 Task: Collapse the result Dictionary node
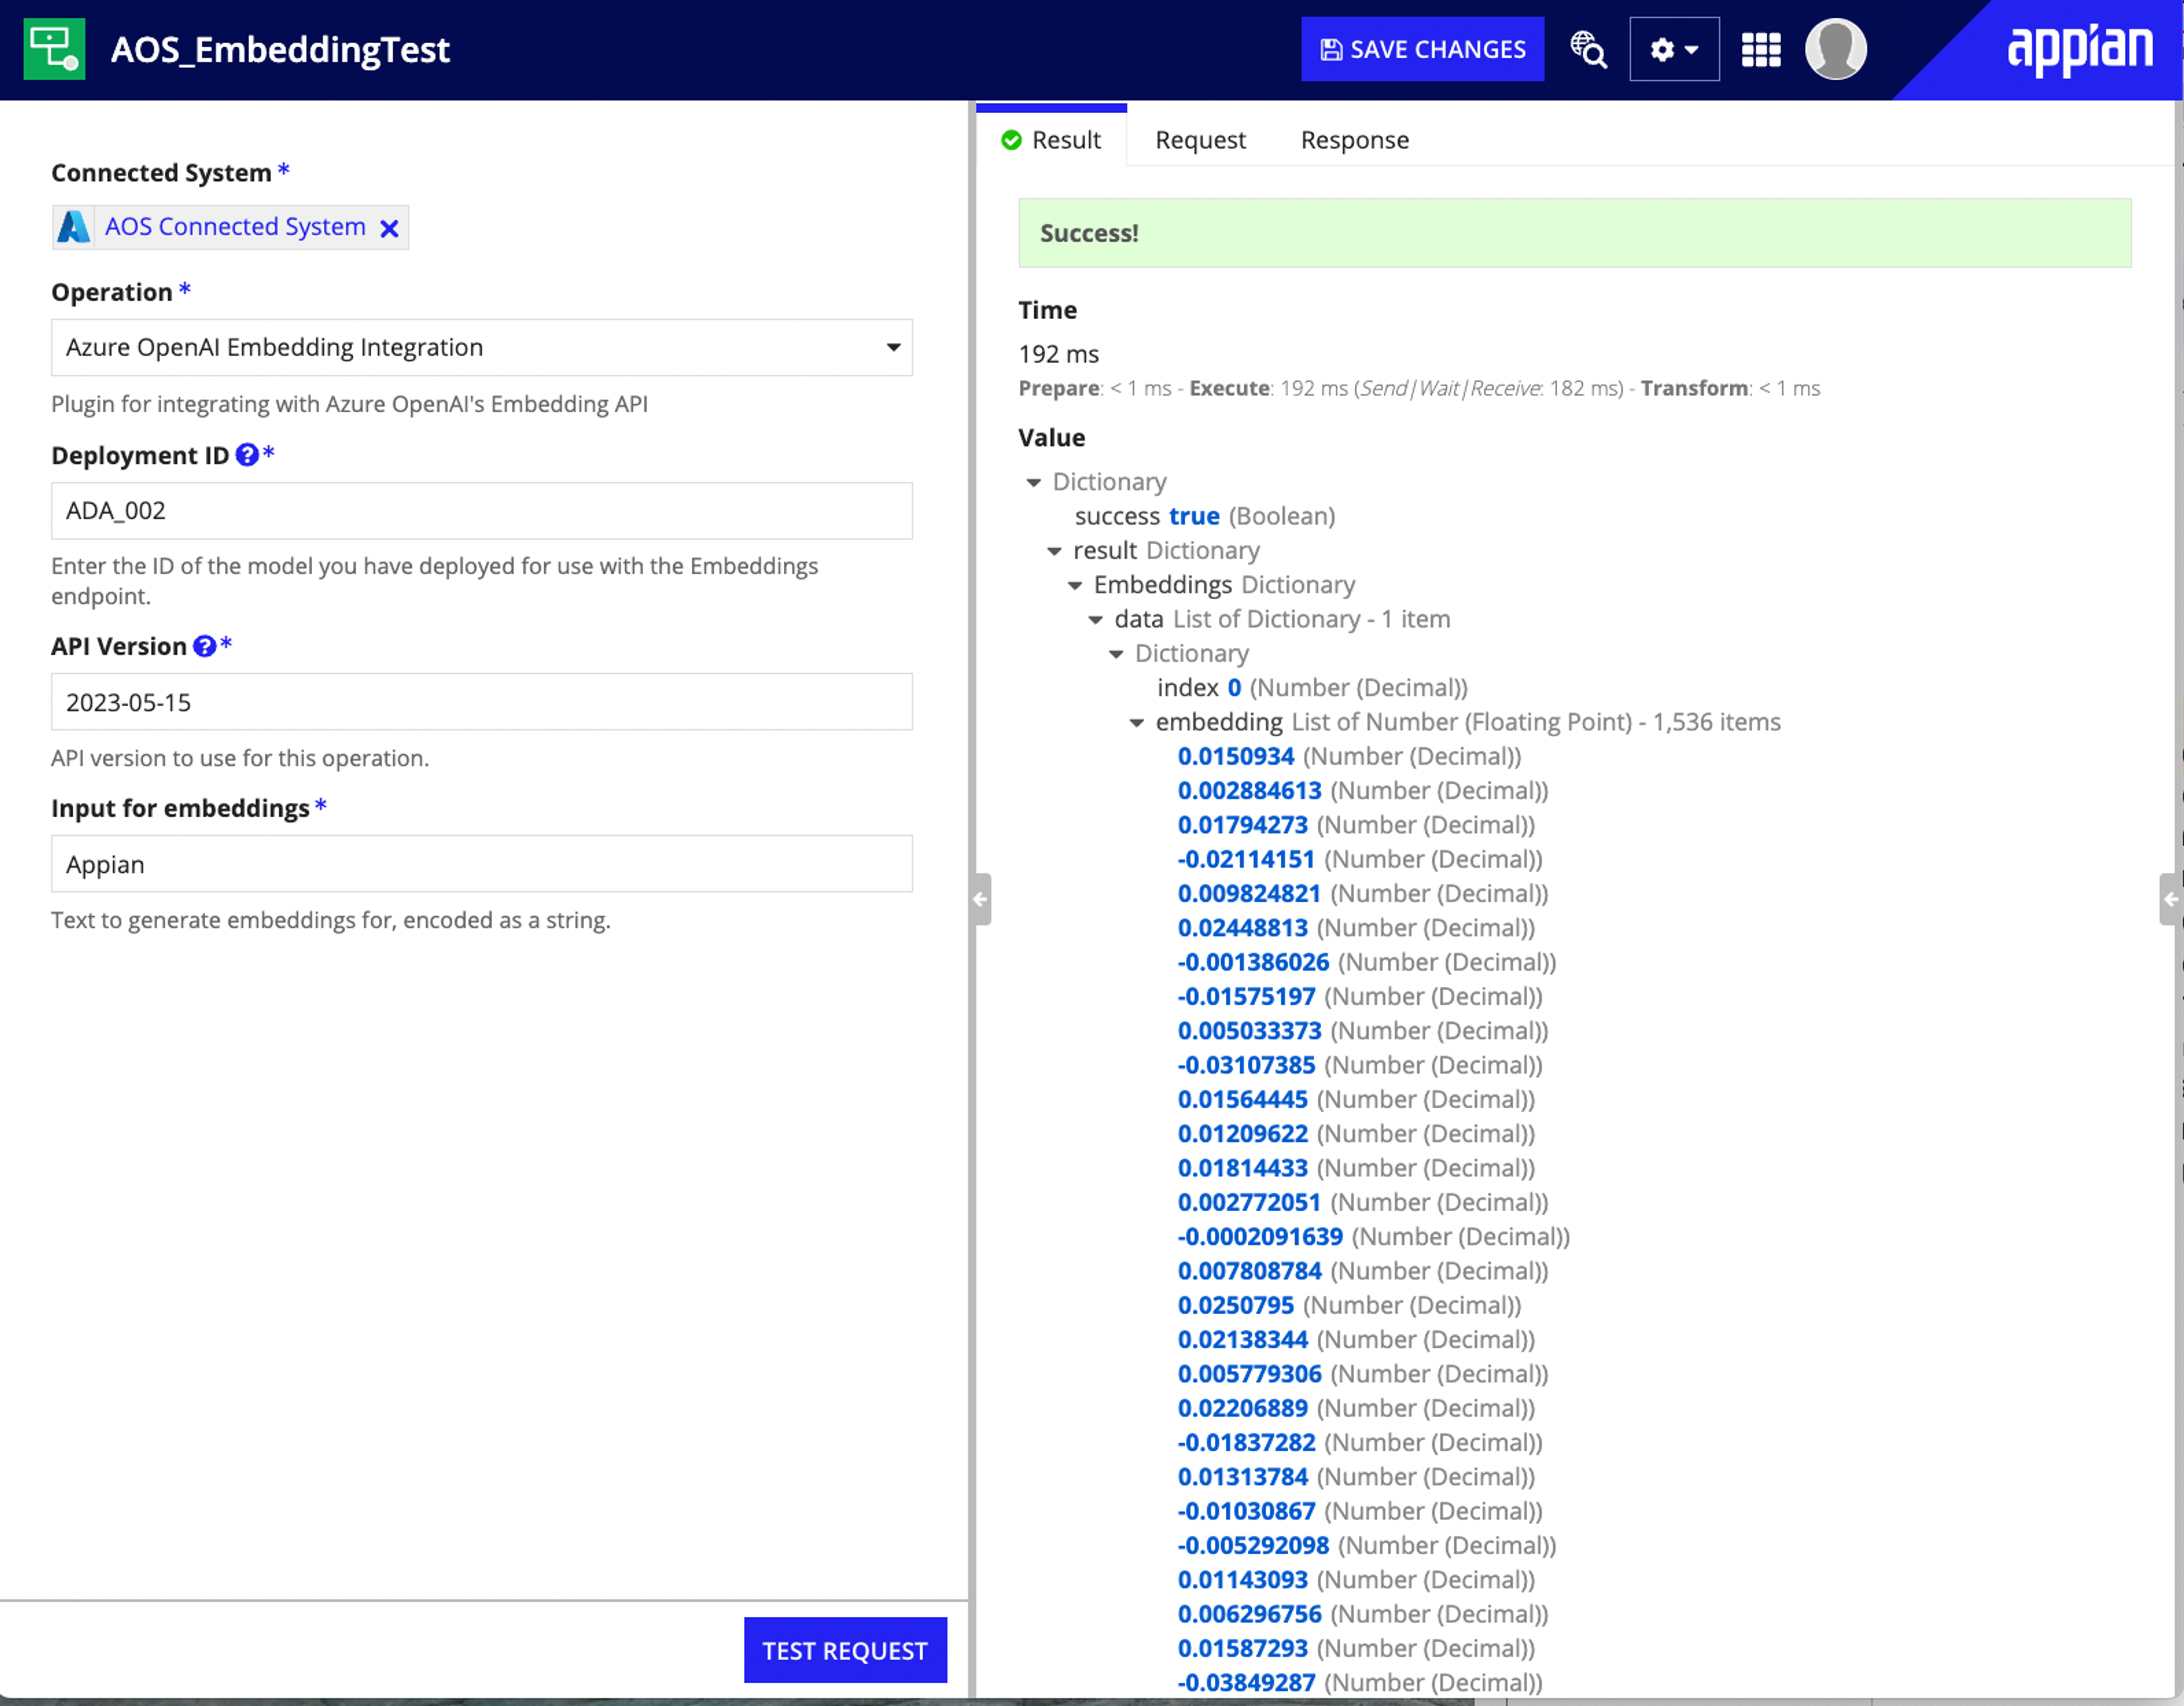(x=1054, y=552)
